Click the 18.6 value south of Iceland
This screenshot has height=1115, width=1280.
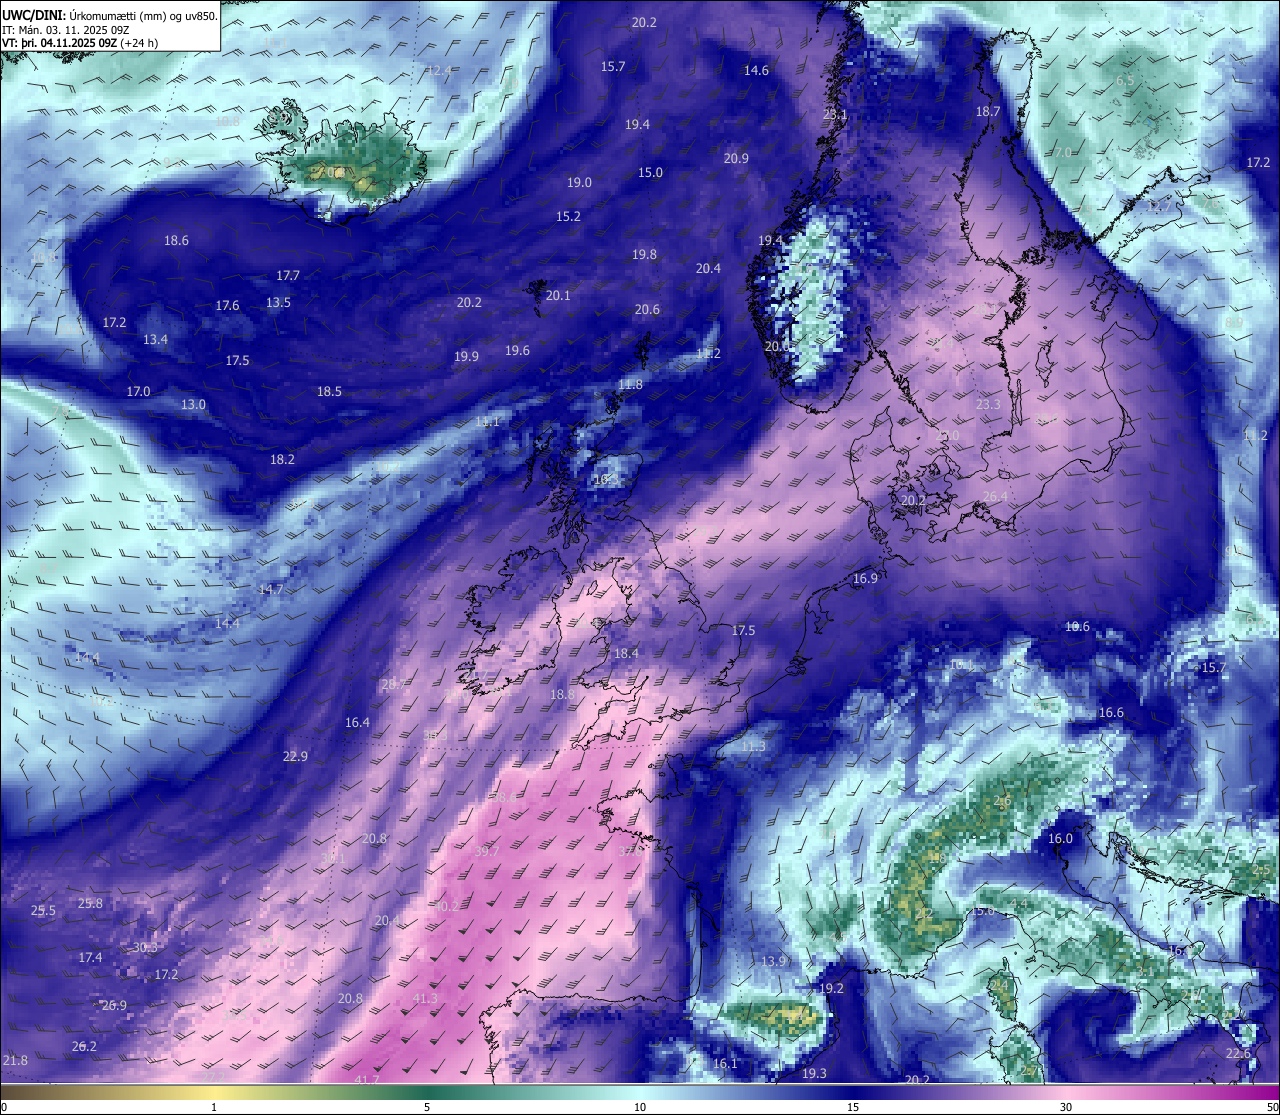click(x=176, y=240)
